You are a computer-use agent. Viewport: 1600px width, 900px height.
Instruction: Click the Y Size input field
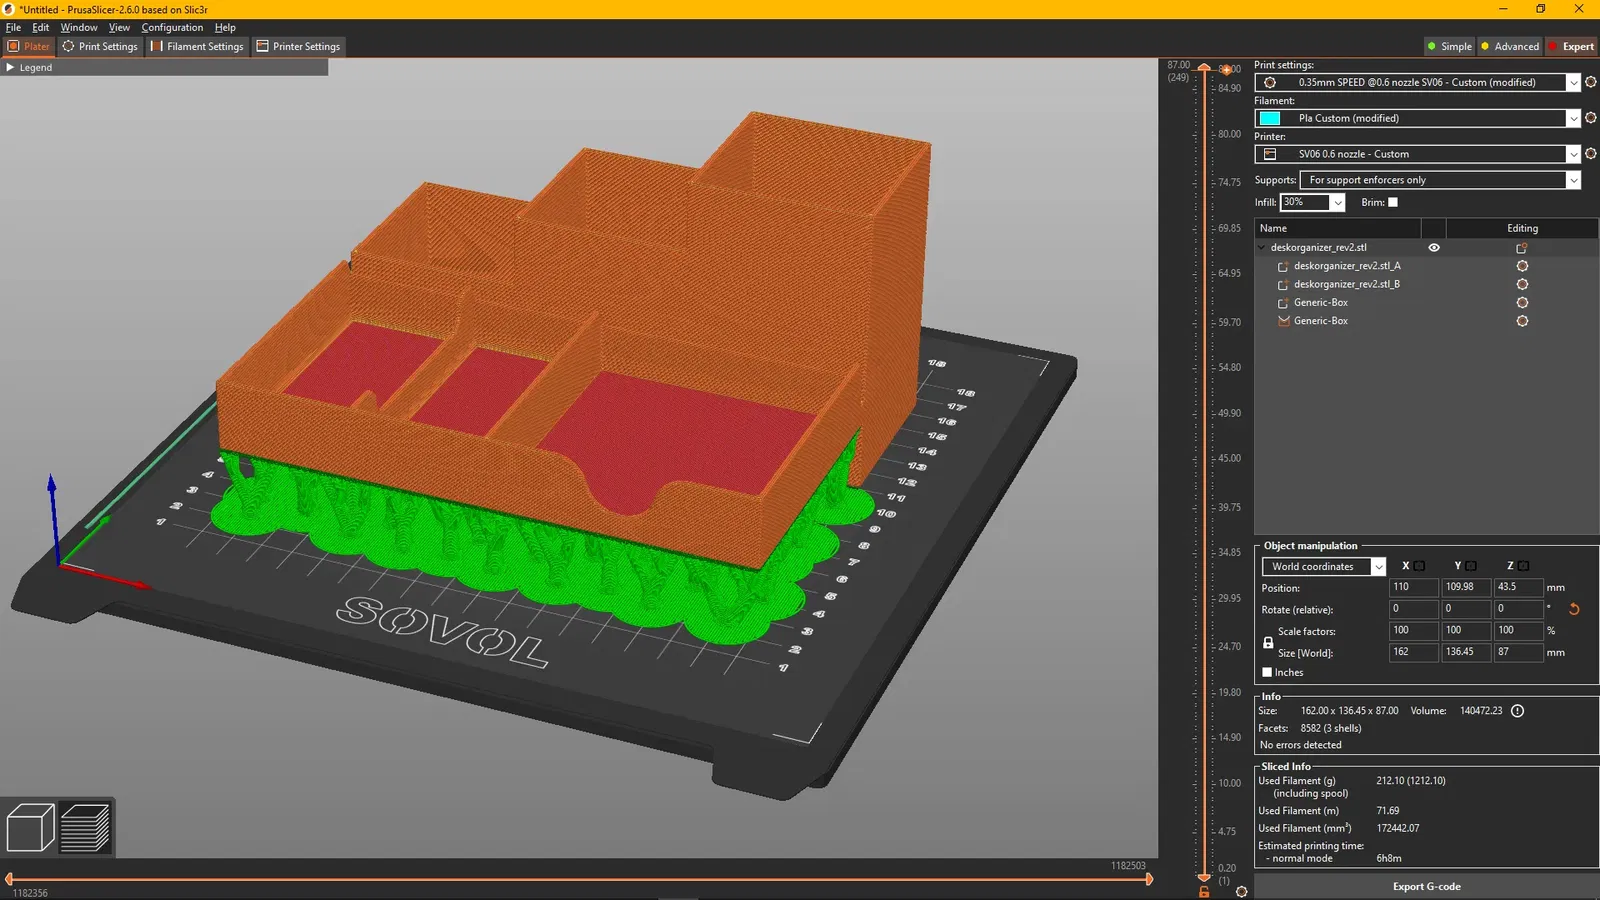pos(1466,653)
